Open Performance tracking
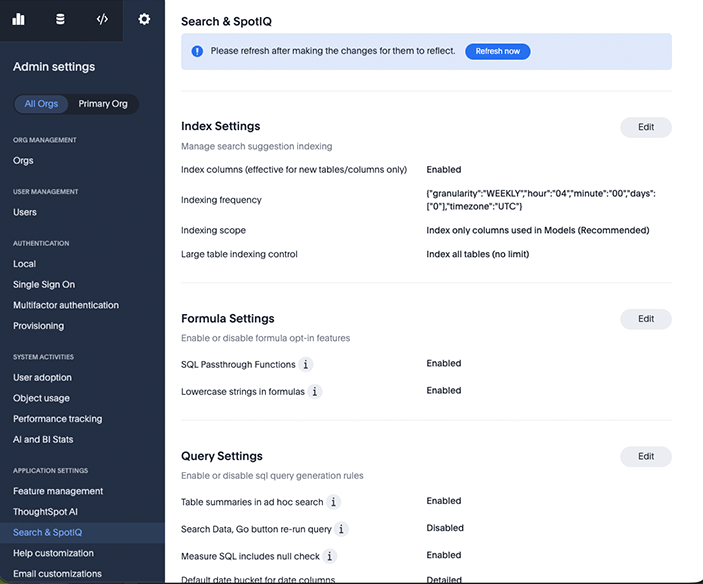703x584 pixels. point(57,419)
